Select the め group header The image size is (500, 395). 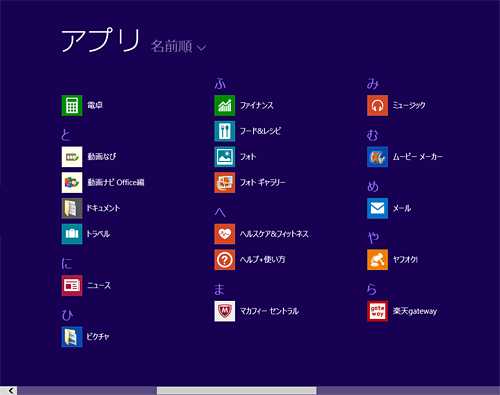(373, 186)
